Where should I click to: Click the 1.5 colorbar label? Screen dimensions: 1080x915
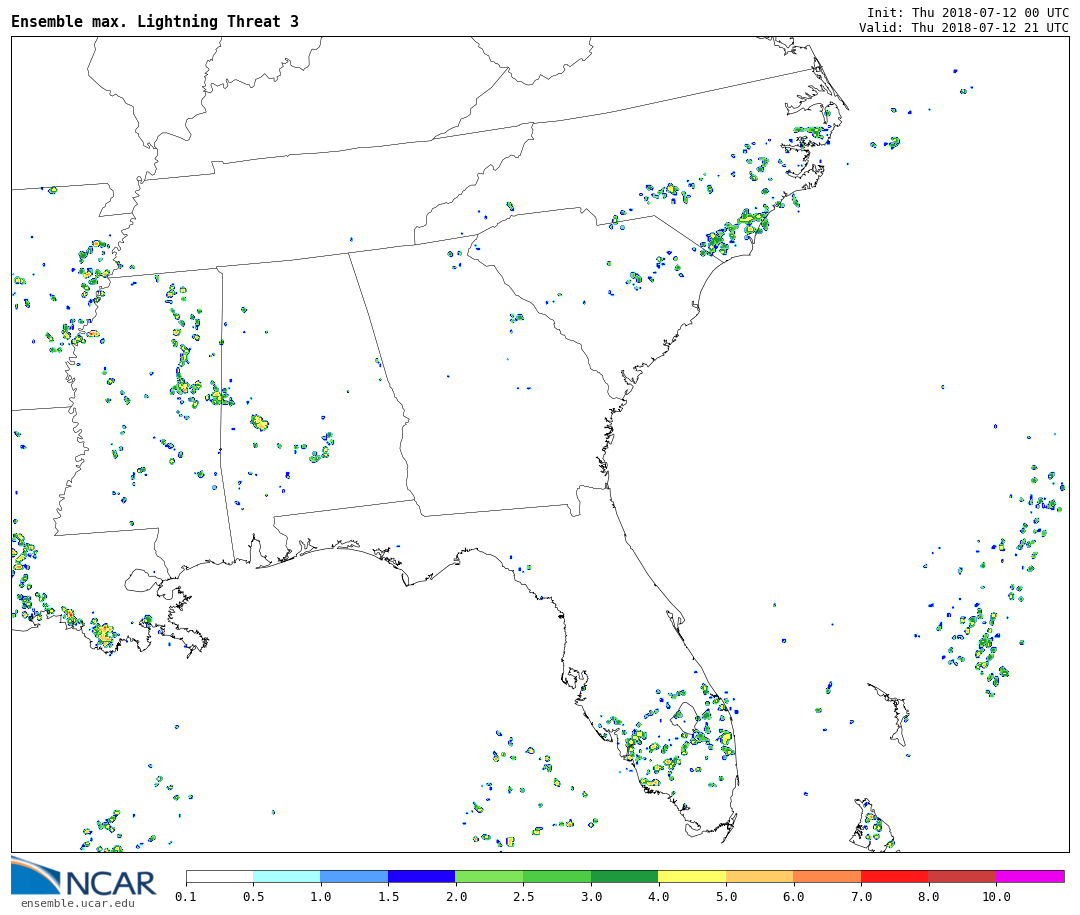388,896
